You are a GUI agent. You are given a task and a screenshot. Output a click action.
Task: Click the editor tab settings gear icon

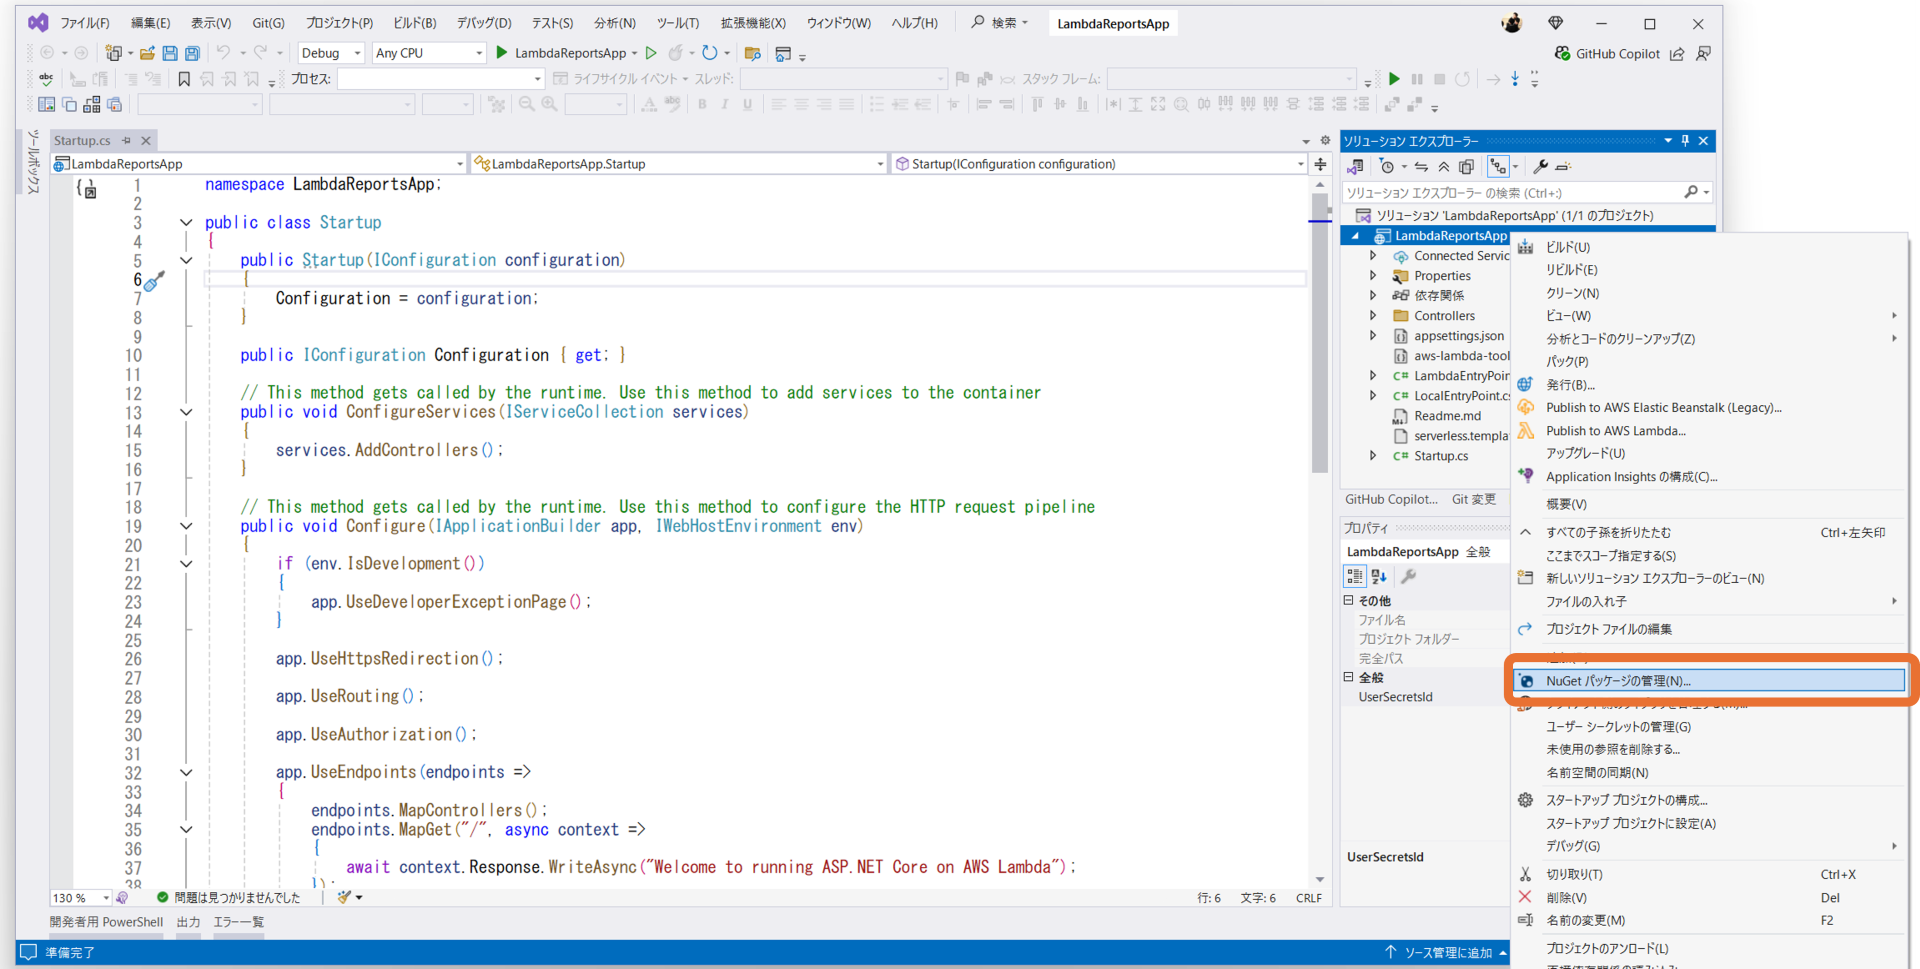[1325, 141]
